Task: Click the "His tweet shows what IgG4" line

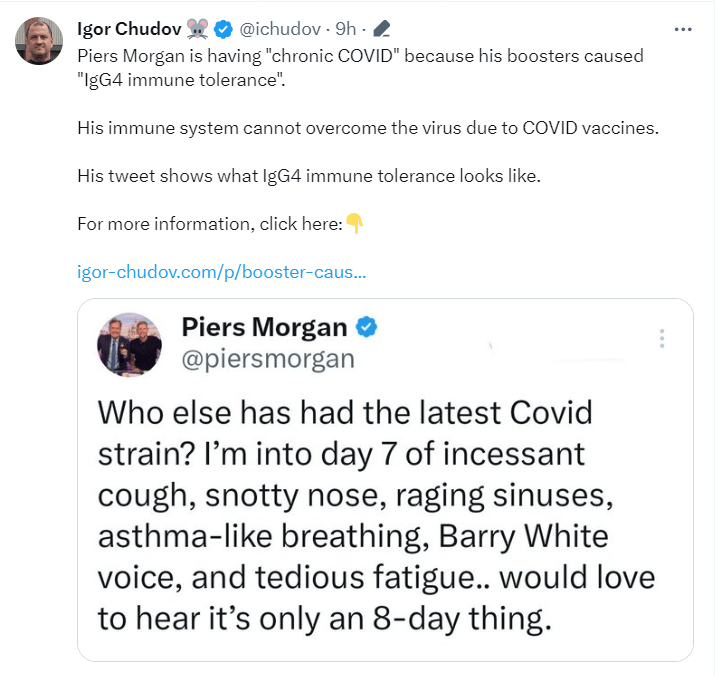Action: point(309,175)
